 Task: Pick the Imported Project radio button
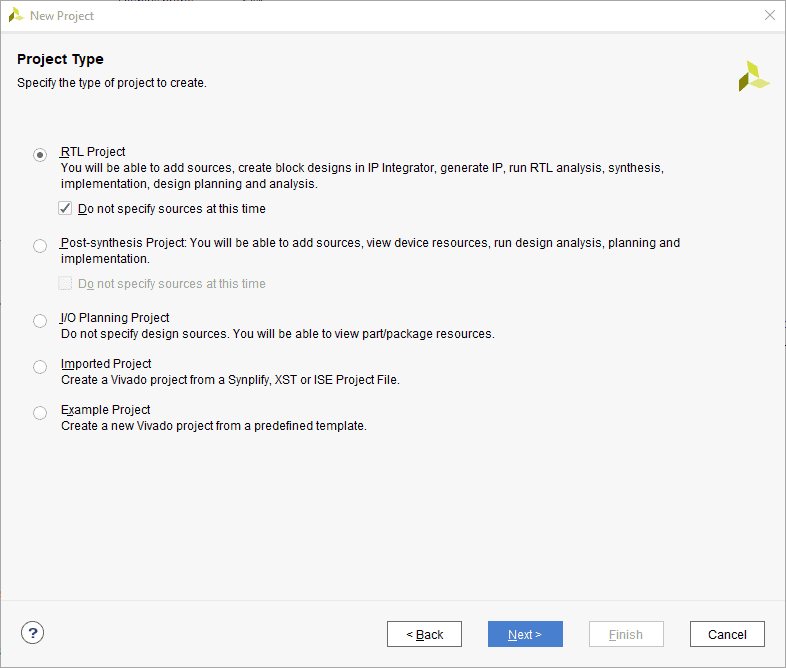click(x=40, y=367)
